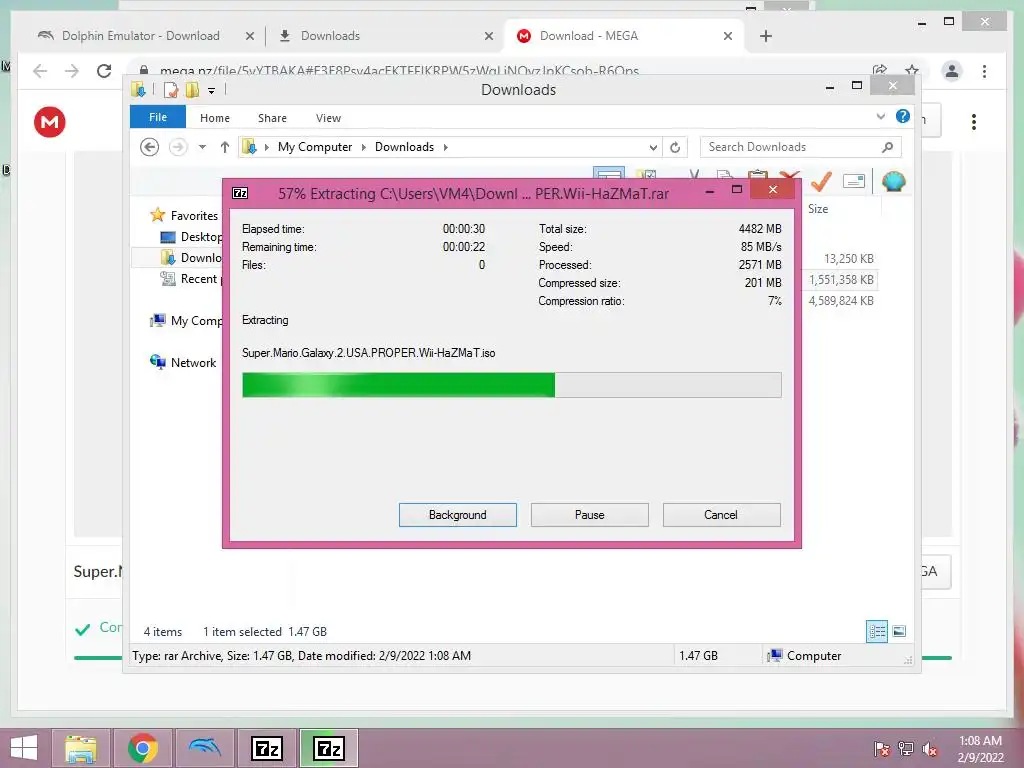Switch to large icons view
Image resolution: width=1024 pixels, height=768 pixels.
899,631
